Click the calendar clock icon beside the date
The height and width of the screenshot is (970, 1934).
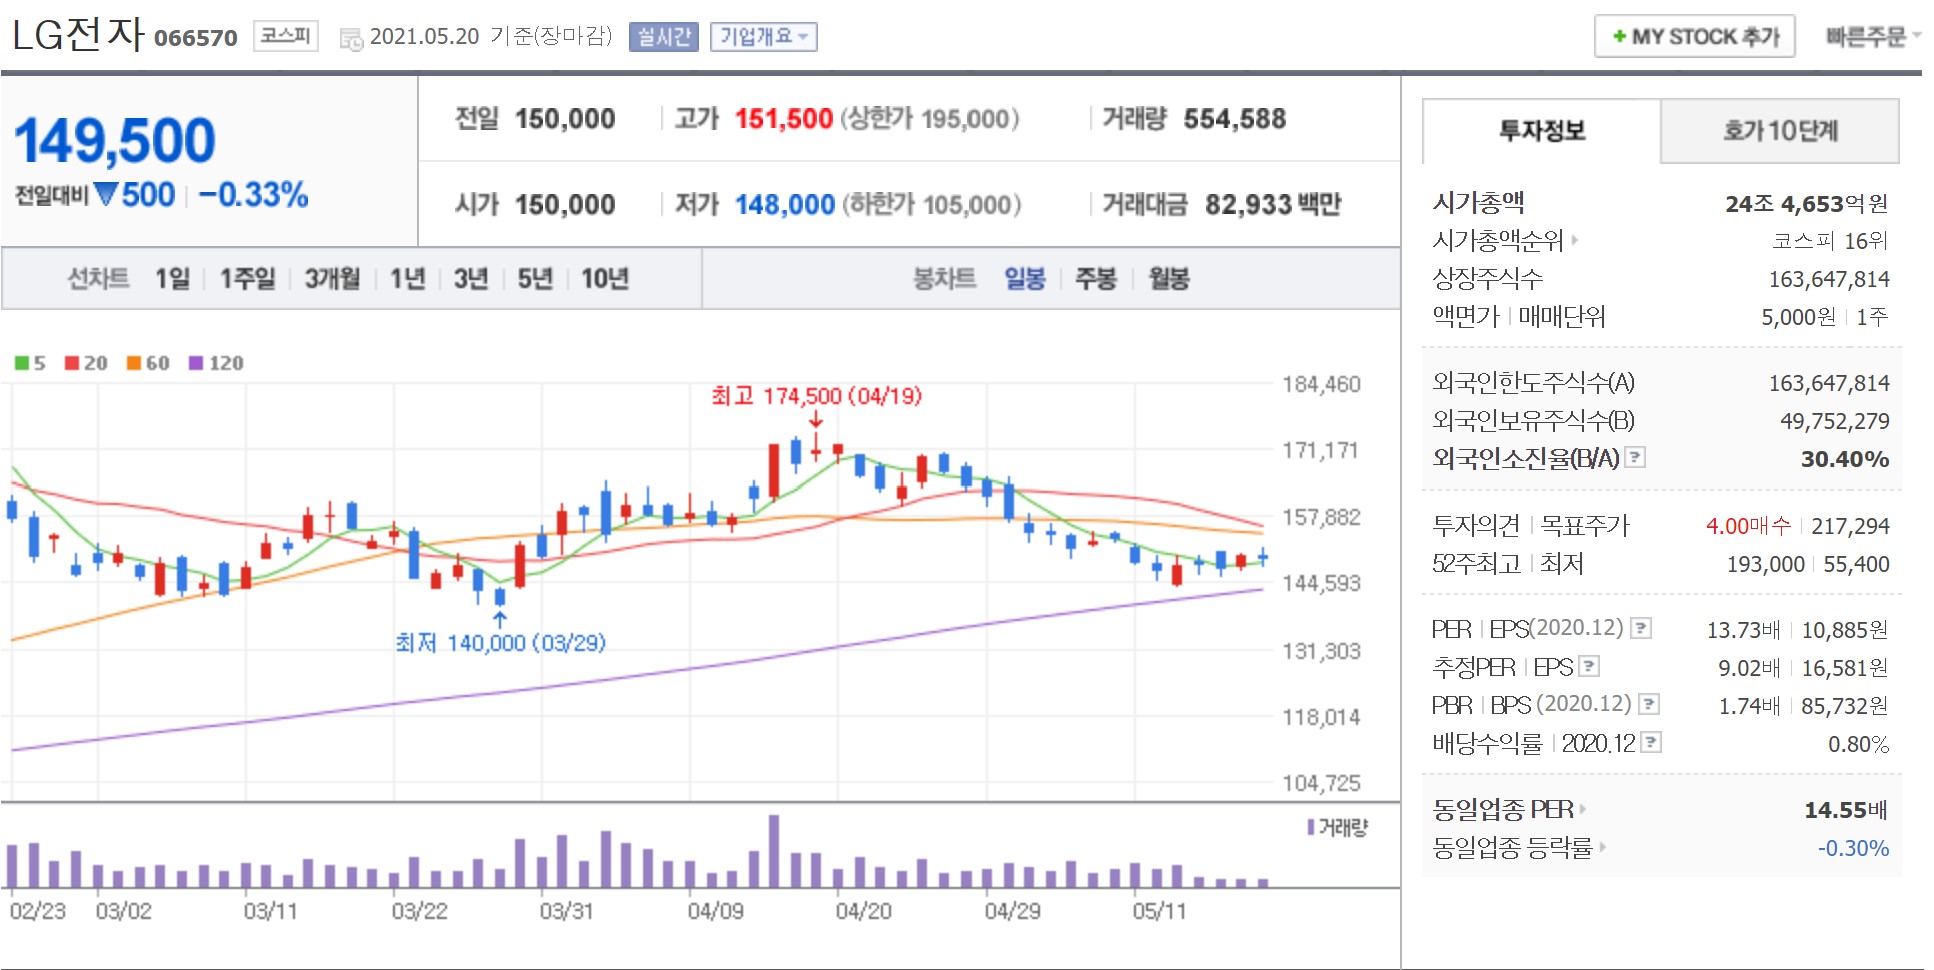pos(351,39)
